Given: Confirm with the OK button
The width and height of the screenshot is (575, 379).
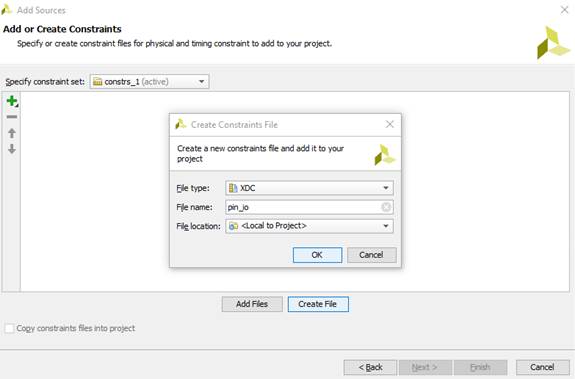Looking at the screenshot, I should [317, 255].
